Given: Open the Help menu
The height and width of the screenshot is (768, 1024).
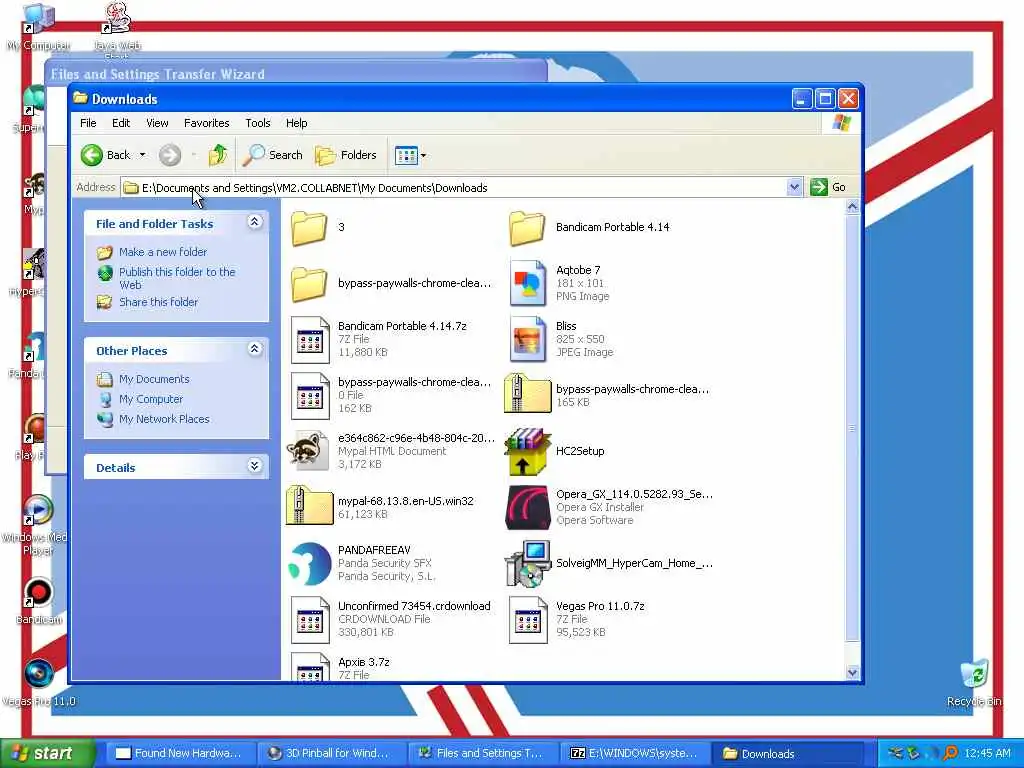Looking at the screenshot, I should click(x=296, y=123).
